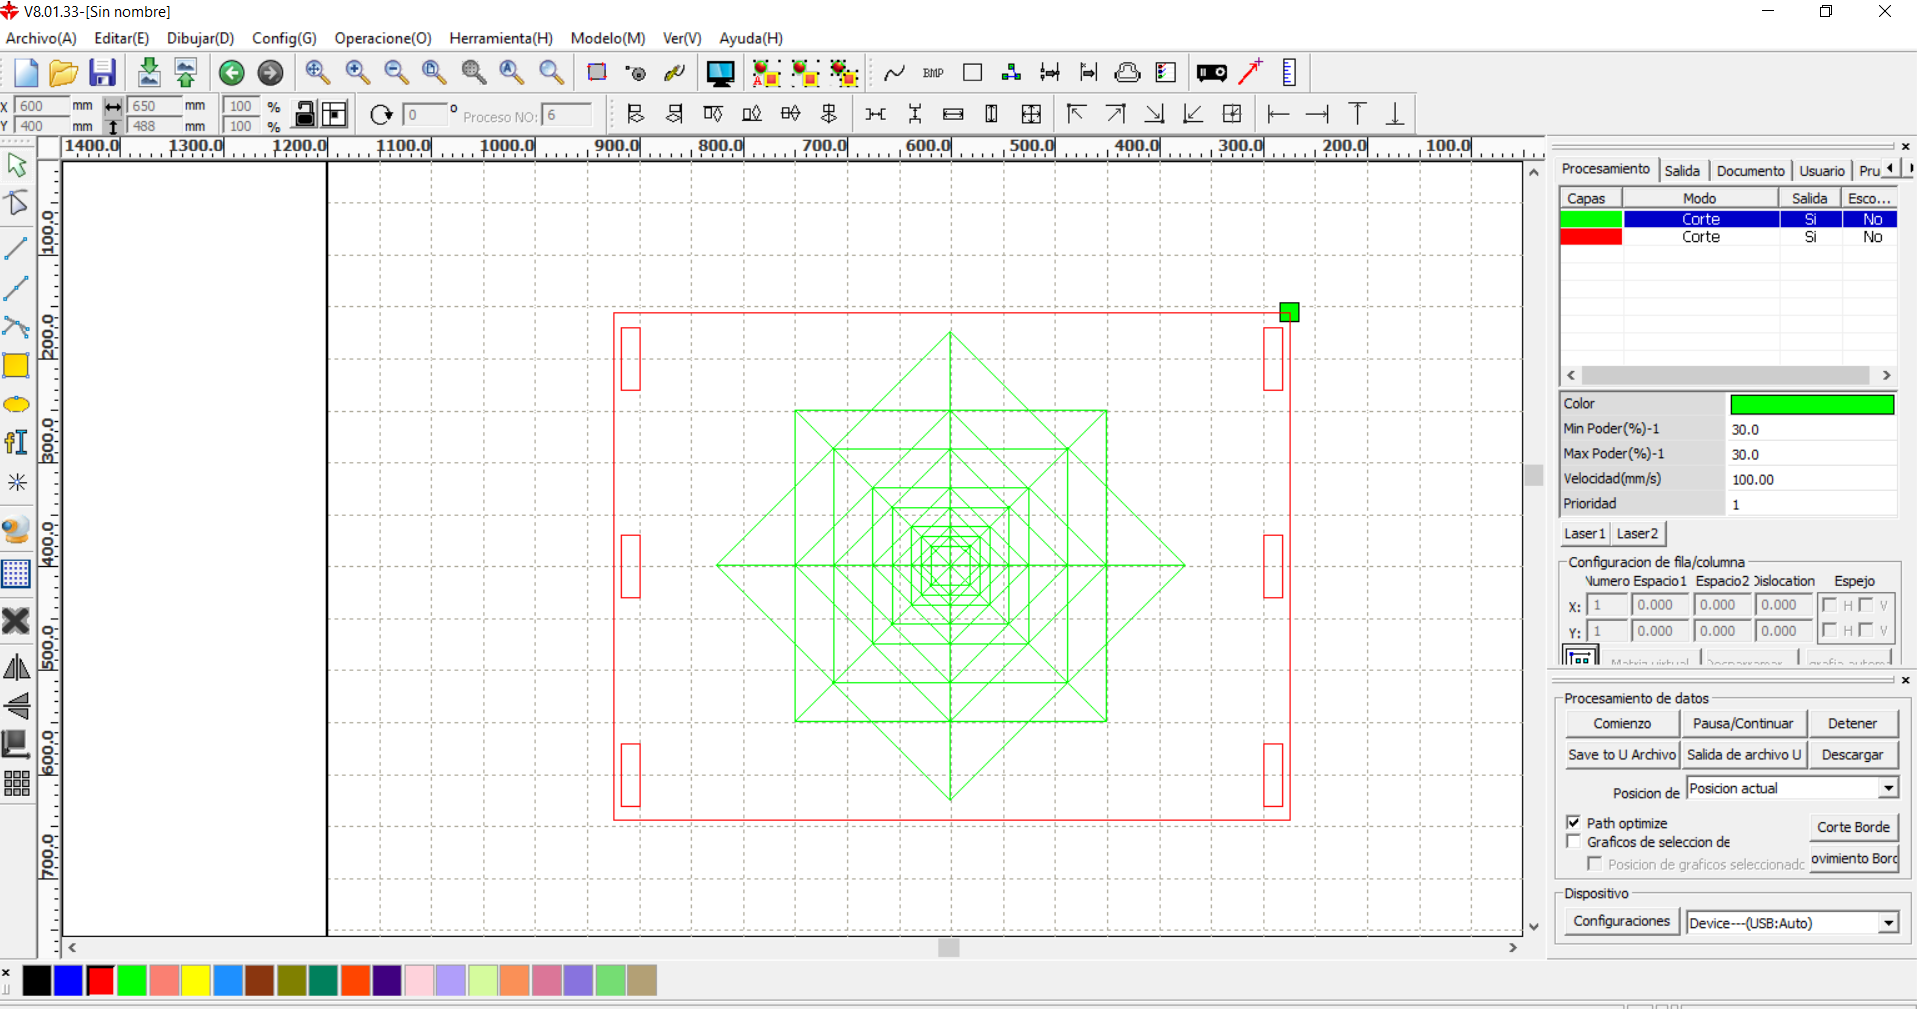1917x1009 pixels.
Task: Open the Herramienta(H) menu
Action: [501, 38]
